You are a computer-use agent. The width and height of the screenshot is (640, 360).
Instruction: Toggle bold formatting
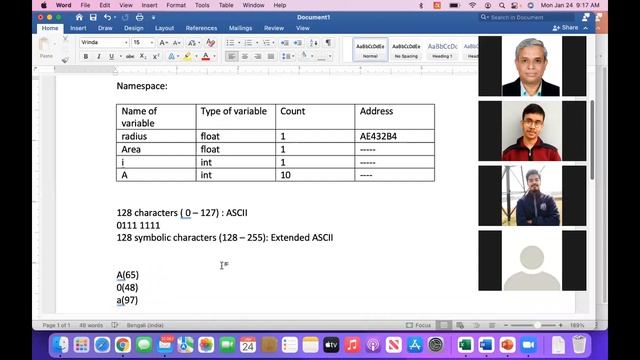tap(86, 56)
